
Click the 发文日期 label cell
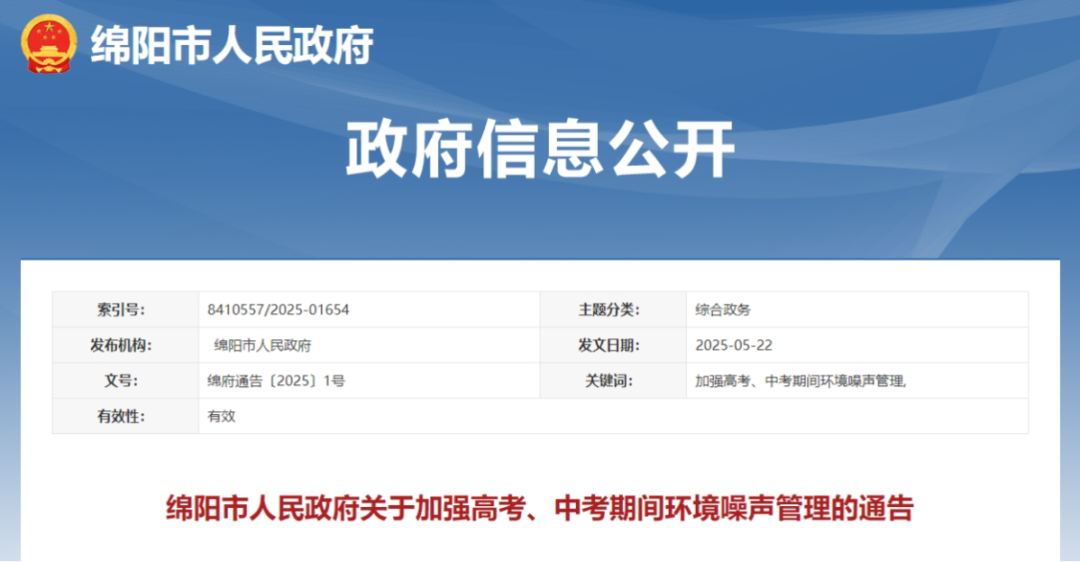coord(613,345)
